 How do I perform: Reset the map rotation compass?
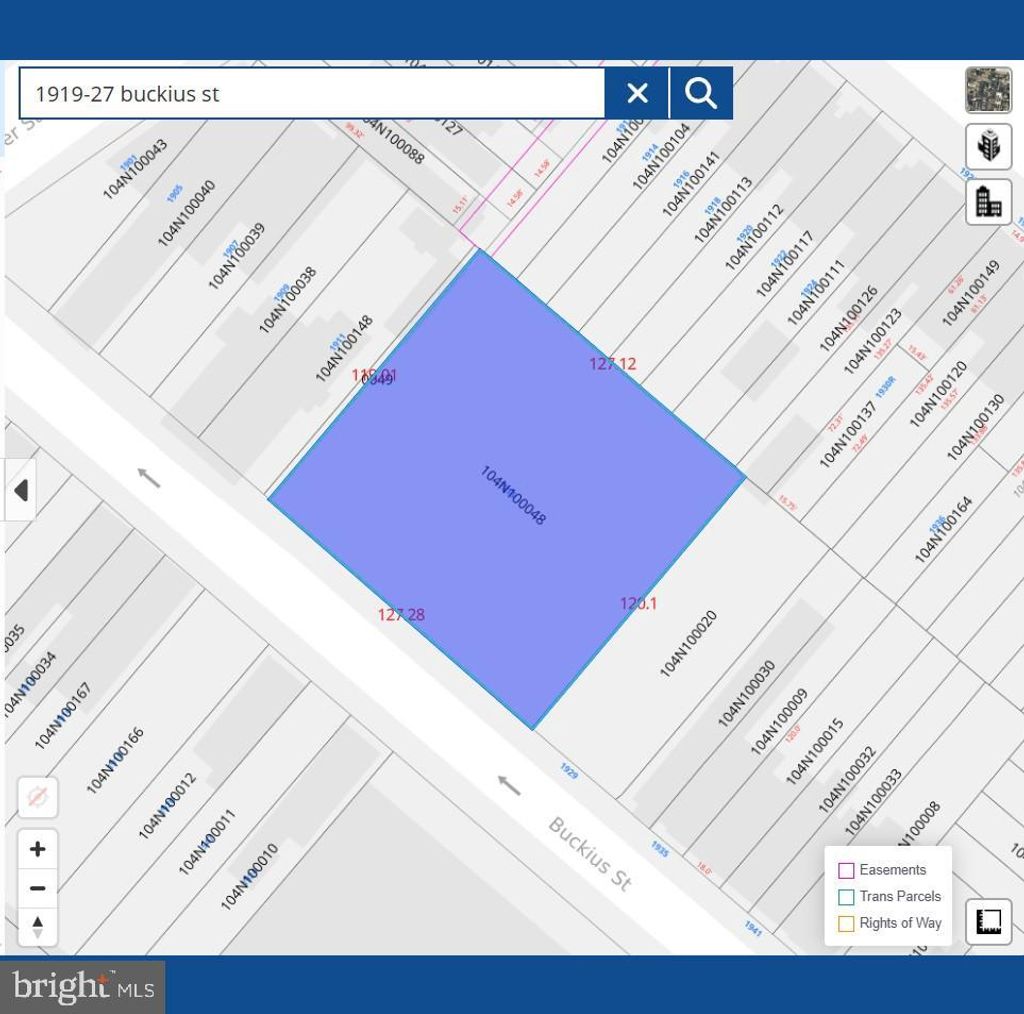(38, 797)
